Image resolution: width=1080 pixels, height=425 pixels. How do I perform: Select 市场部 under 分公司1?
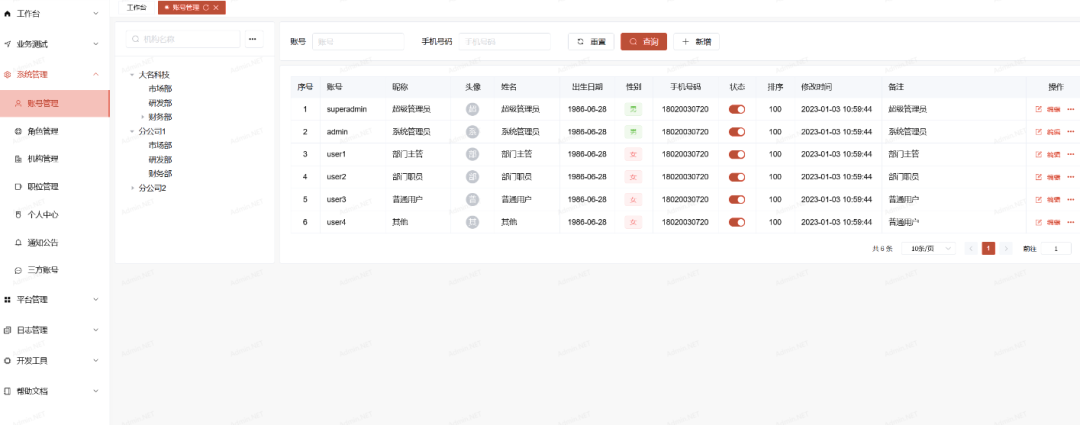tap(160, 145)
